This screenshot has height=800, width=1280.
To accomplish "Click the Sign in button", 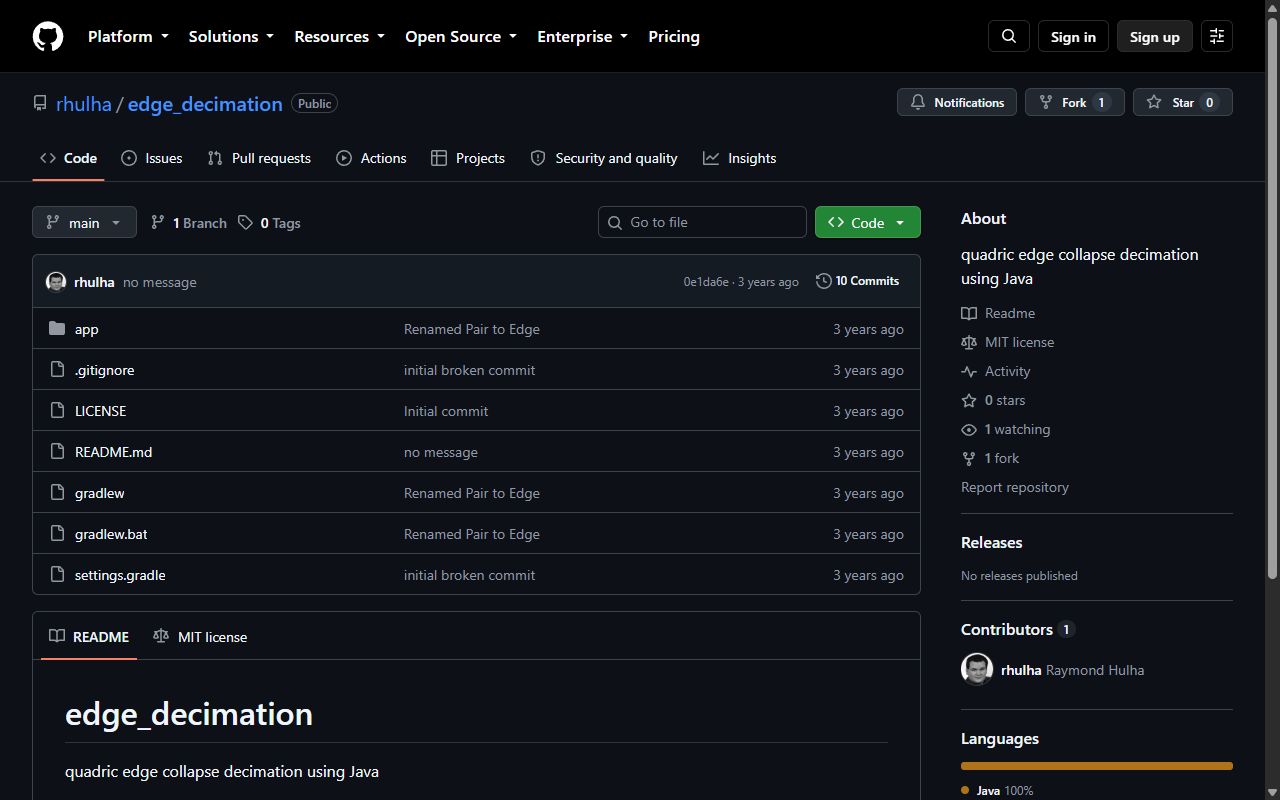I will coord(1073,37).
